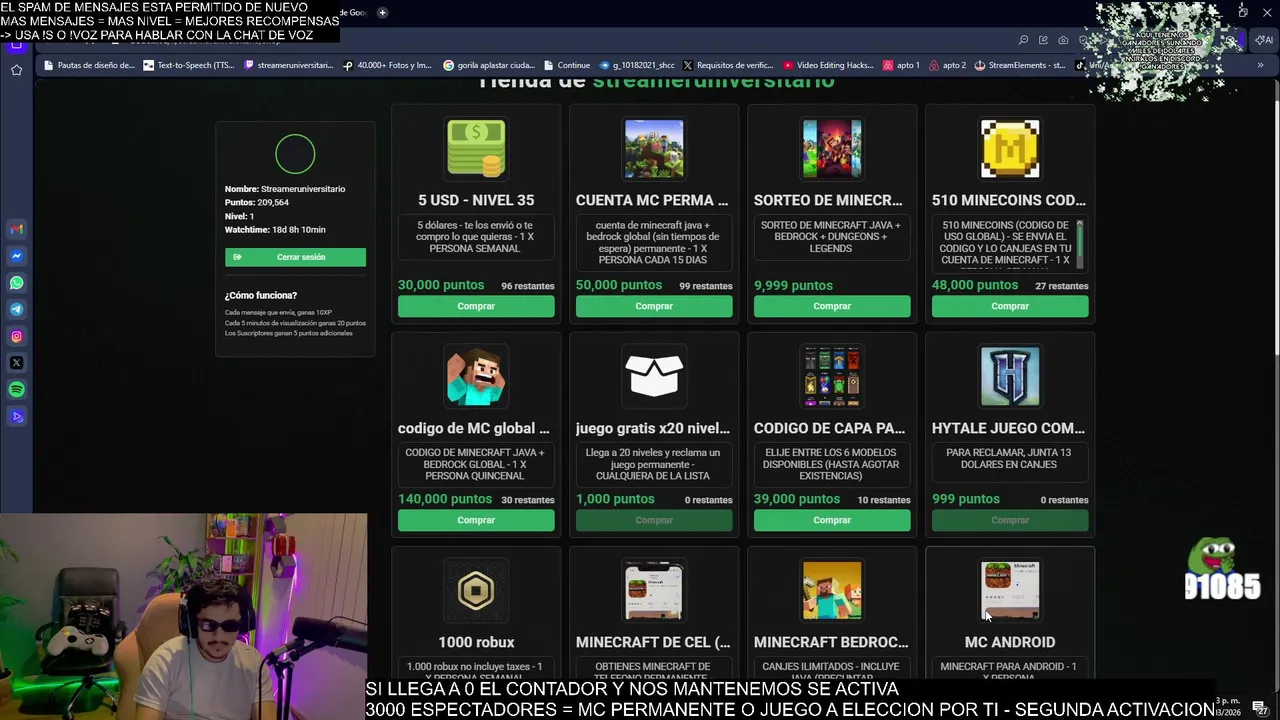Click the MC ANDROID title
The width and height of the screenshot is (1280, 720).
point(1010,642)
